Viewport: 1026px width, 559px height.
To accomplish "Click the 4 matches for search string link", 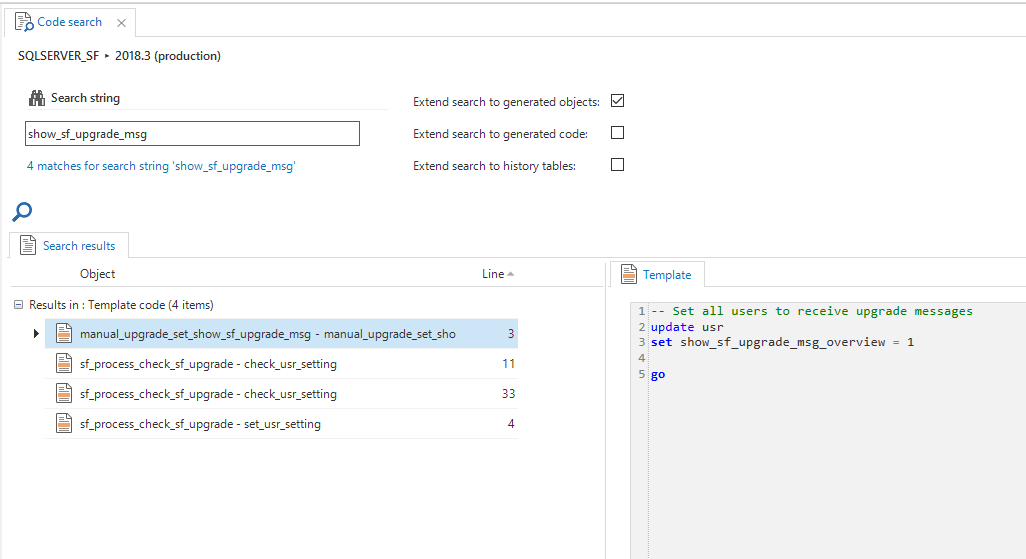I will pos(161,166).
